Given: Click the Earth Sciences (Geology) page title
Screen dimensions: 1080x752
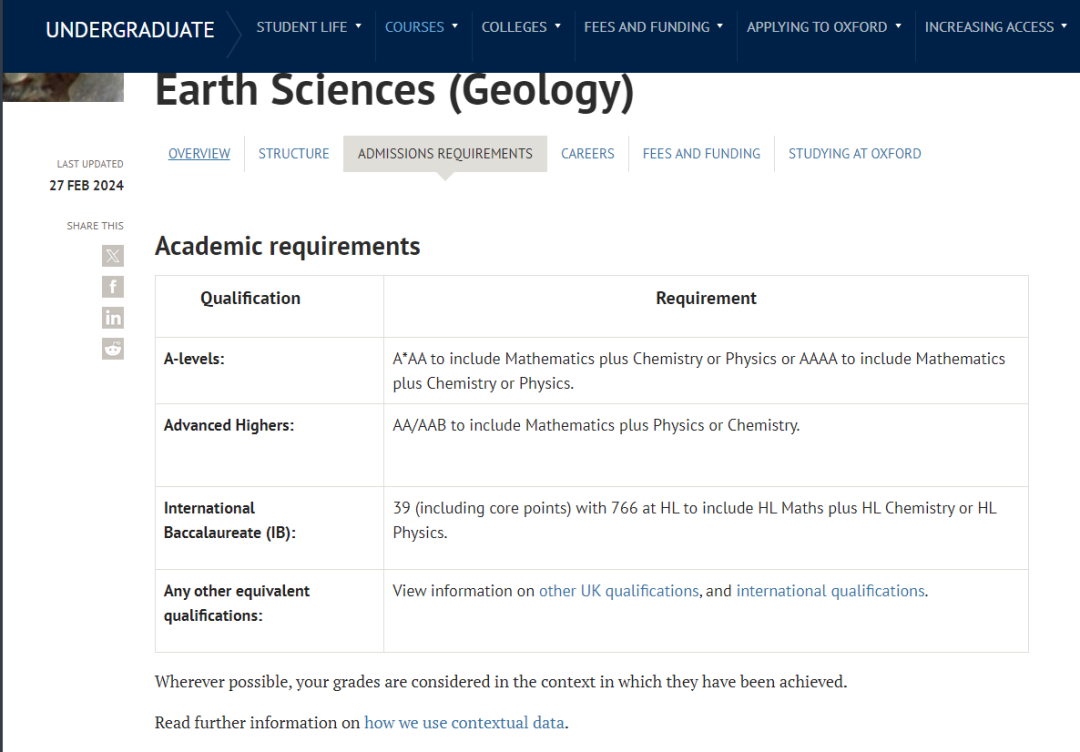Looking at the screenshot, I should coord(394,90).
